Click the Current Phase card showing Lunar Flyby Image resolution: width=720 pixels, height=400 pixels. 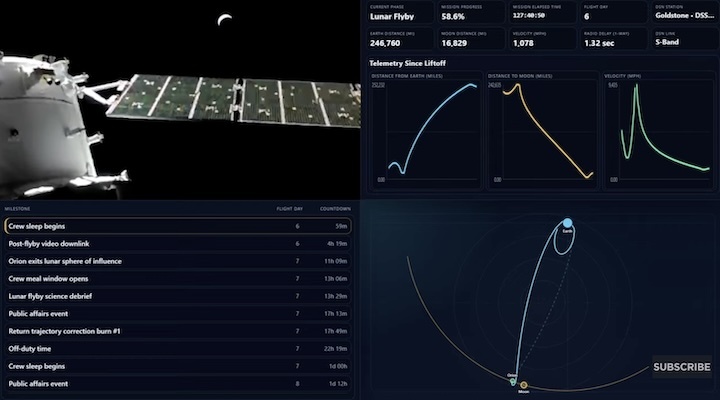[400, 12]
